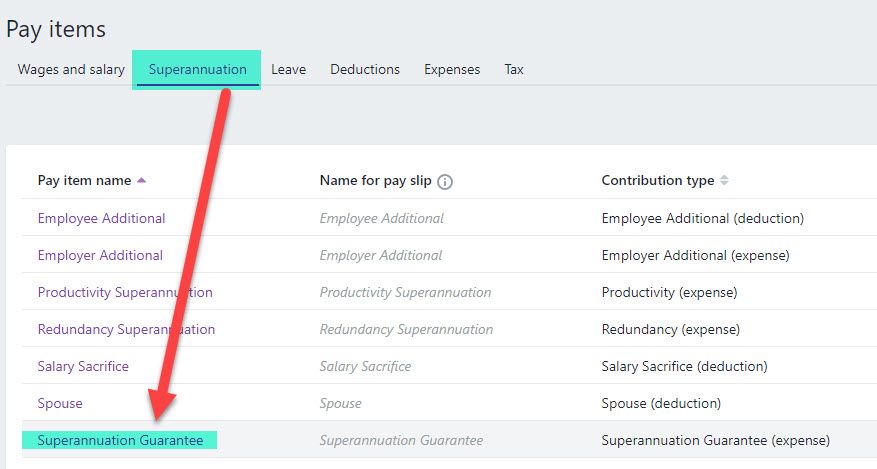Switch to the Wages and salary tab
Screen dimensions: 877x469
tap(71, 70)
